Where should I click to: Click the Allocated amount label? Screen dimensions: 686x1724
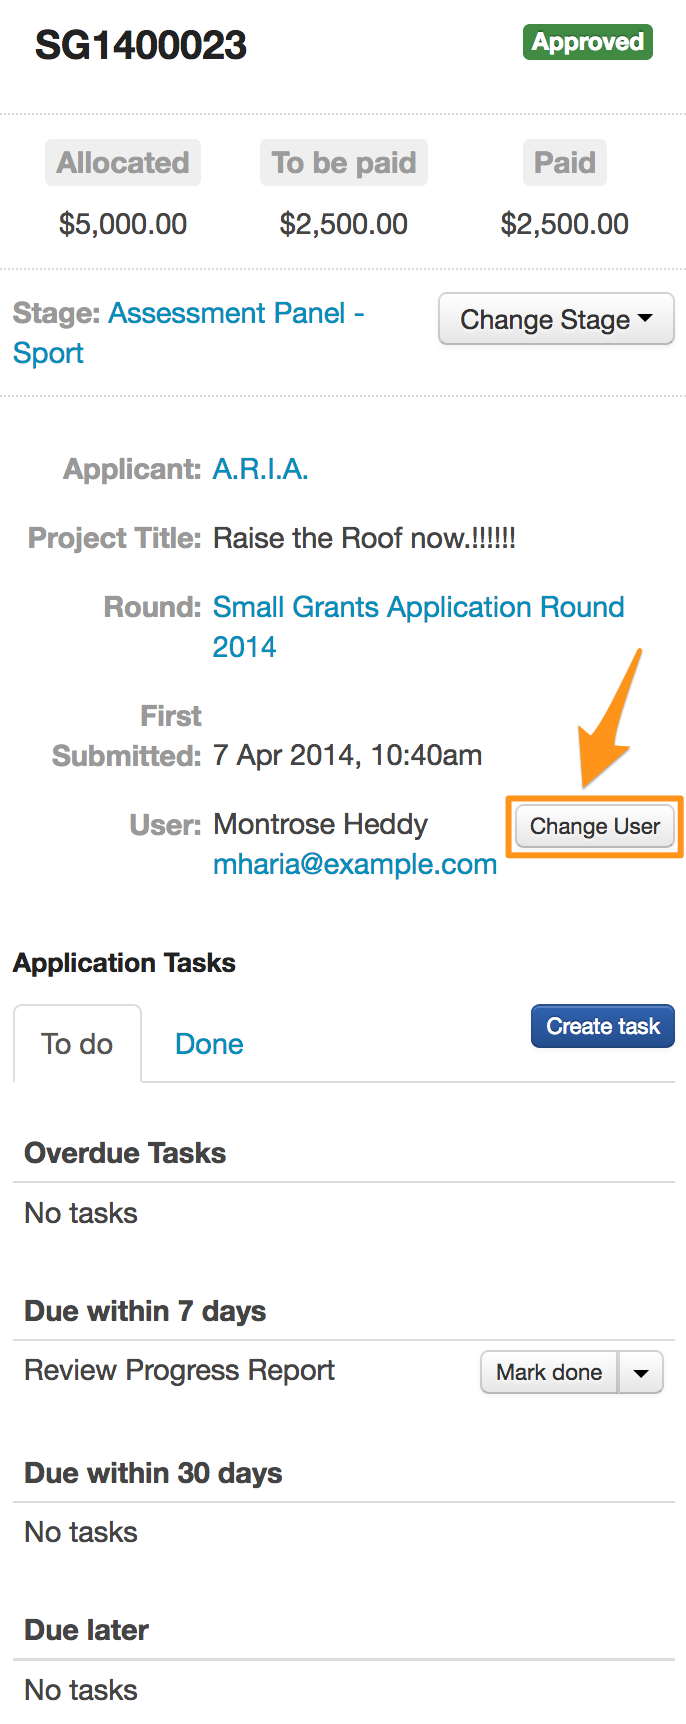pyautogui.click(x=123, y=163)
